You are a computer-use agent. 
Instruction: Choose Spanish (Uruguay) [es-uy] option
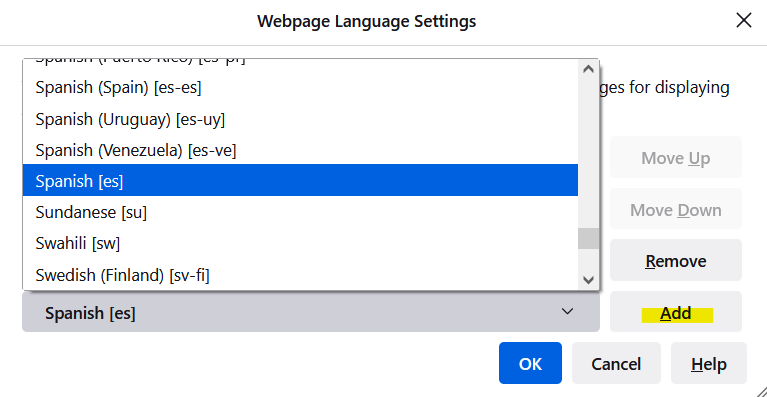point(300,119)
